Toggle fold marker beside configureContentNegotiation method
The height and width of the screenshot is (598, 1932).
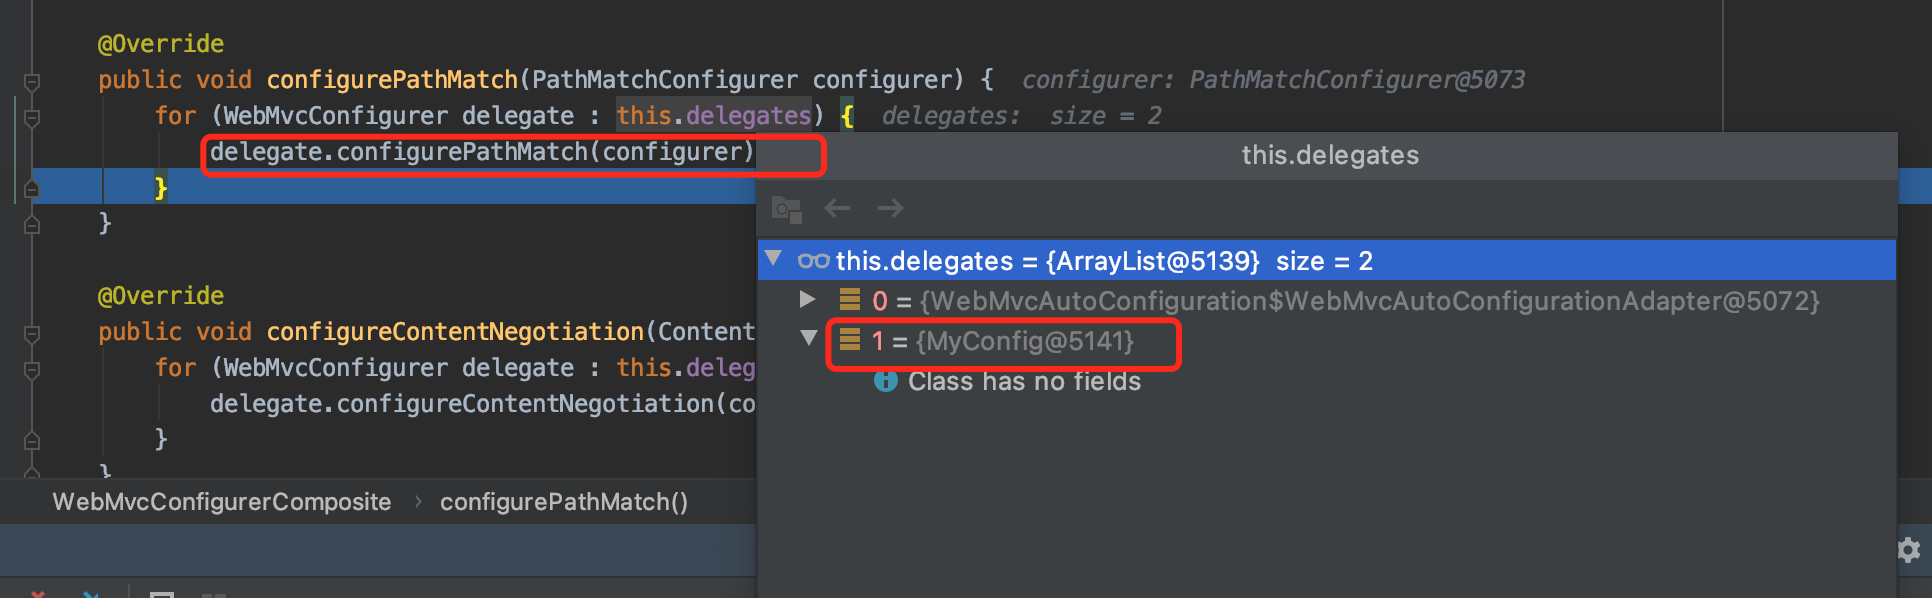tap(32, 333)
